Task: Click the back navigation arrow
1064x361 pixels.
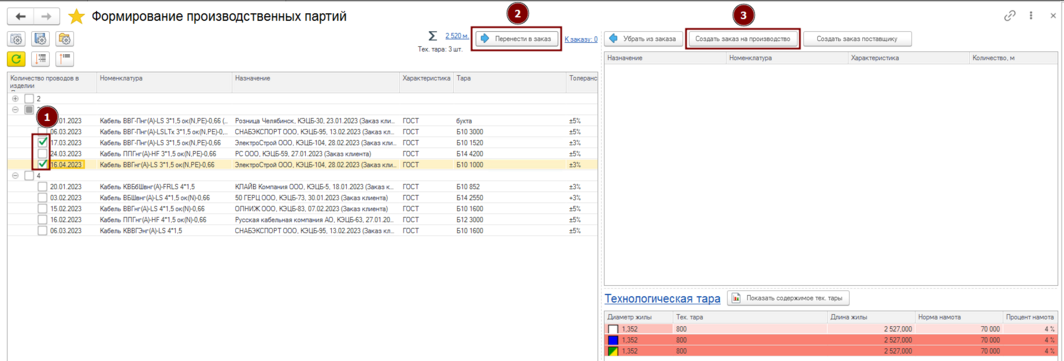Action: tap(20, 16)
